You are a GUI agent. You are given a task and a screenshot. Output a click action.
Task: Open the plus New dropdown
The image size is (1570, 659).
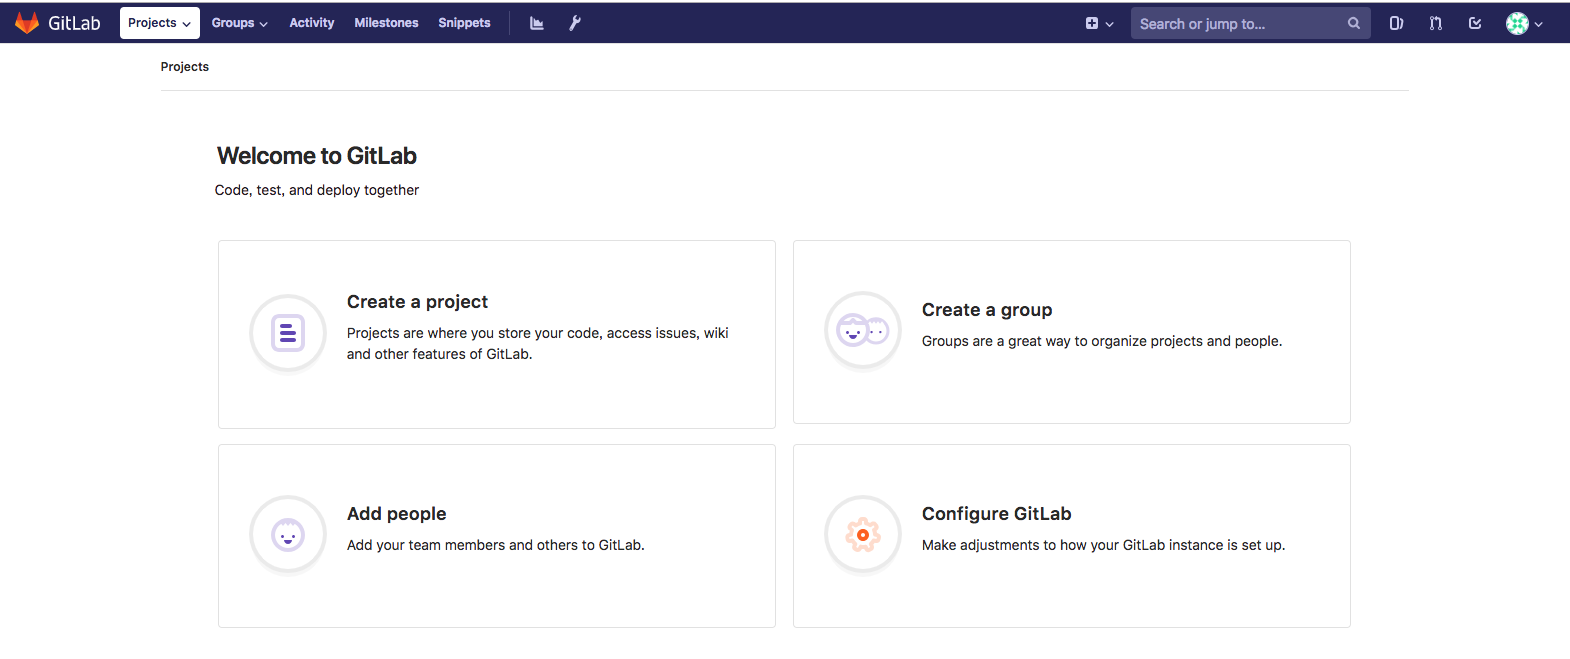[1099, 23]
